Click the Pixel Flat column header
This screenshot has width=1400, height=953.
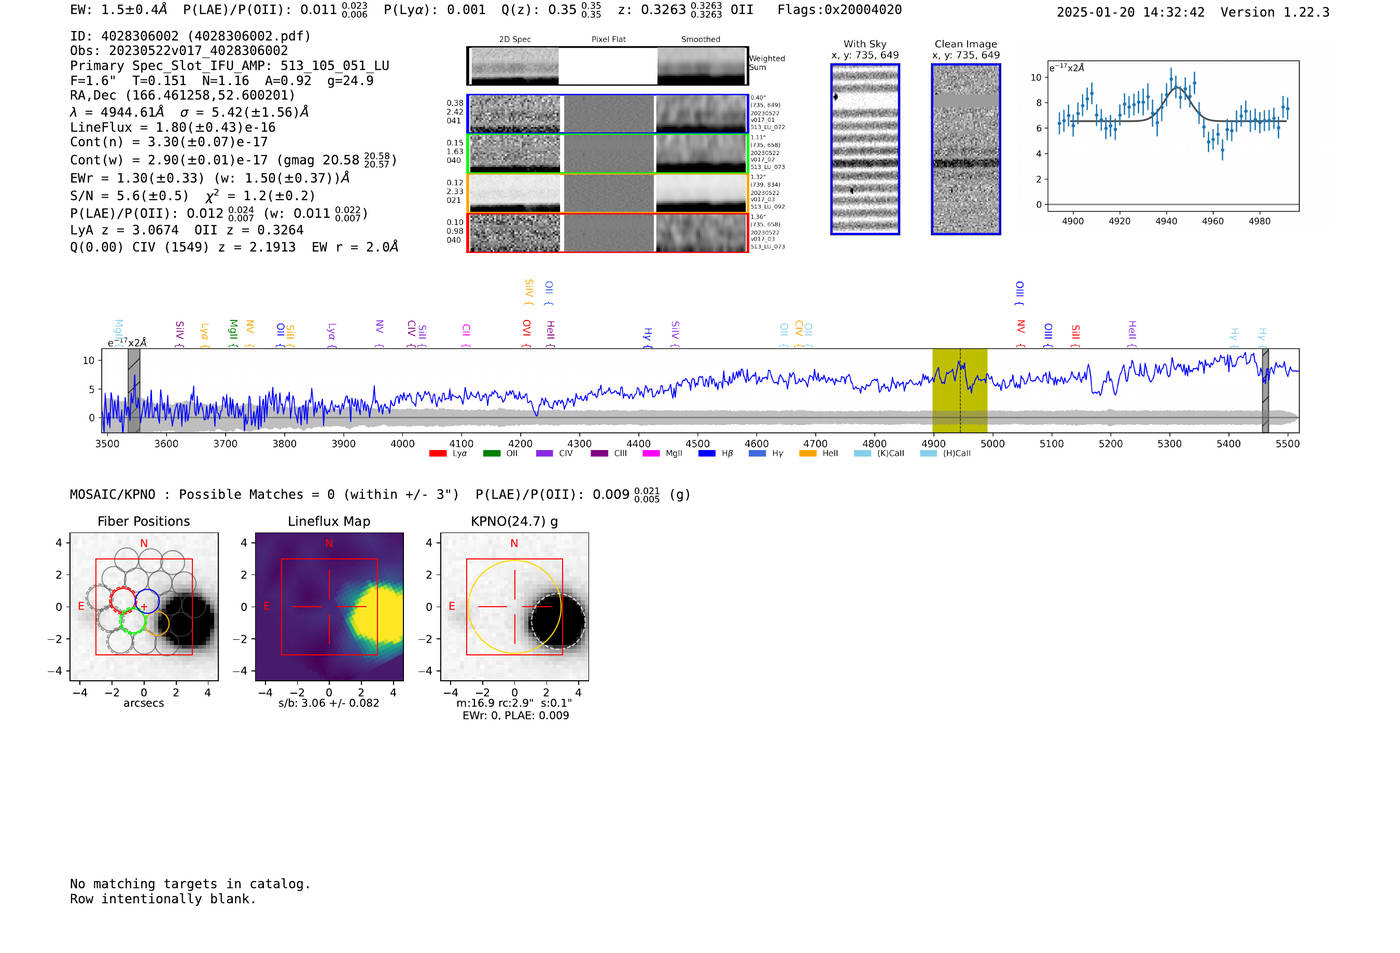pyautogui.click(x=608, y=39)
